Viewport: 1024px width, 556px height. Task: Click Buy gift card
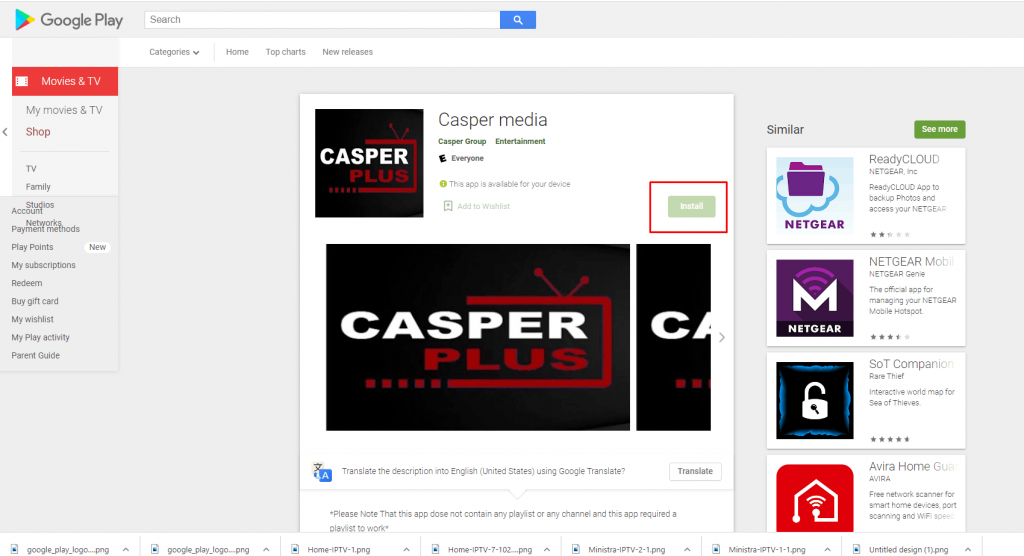[x=35, y=301]
